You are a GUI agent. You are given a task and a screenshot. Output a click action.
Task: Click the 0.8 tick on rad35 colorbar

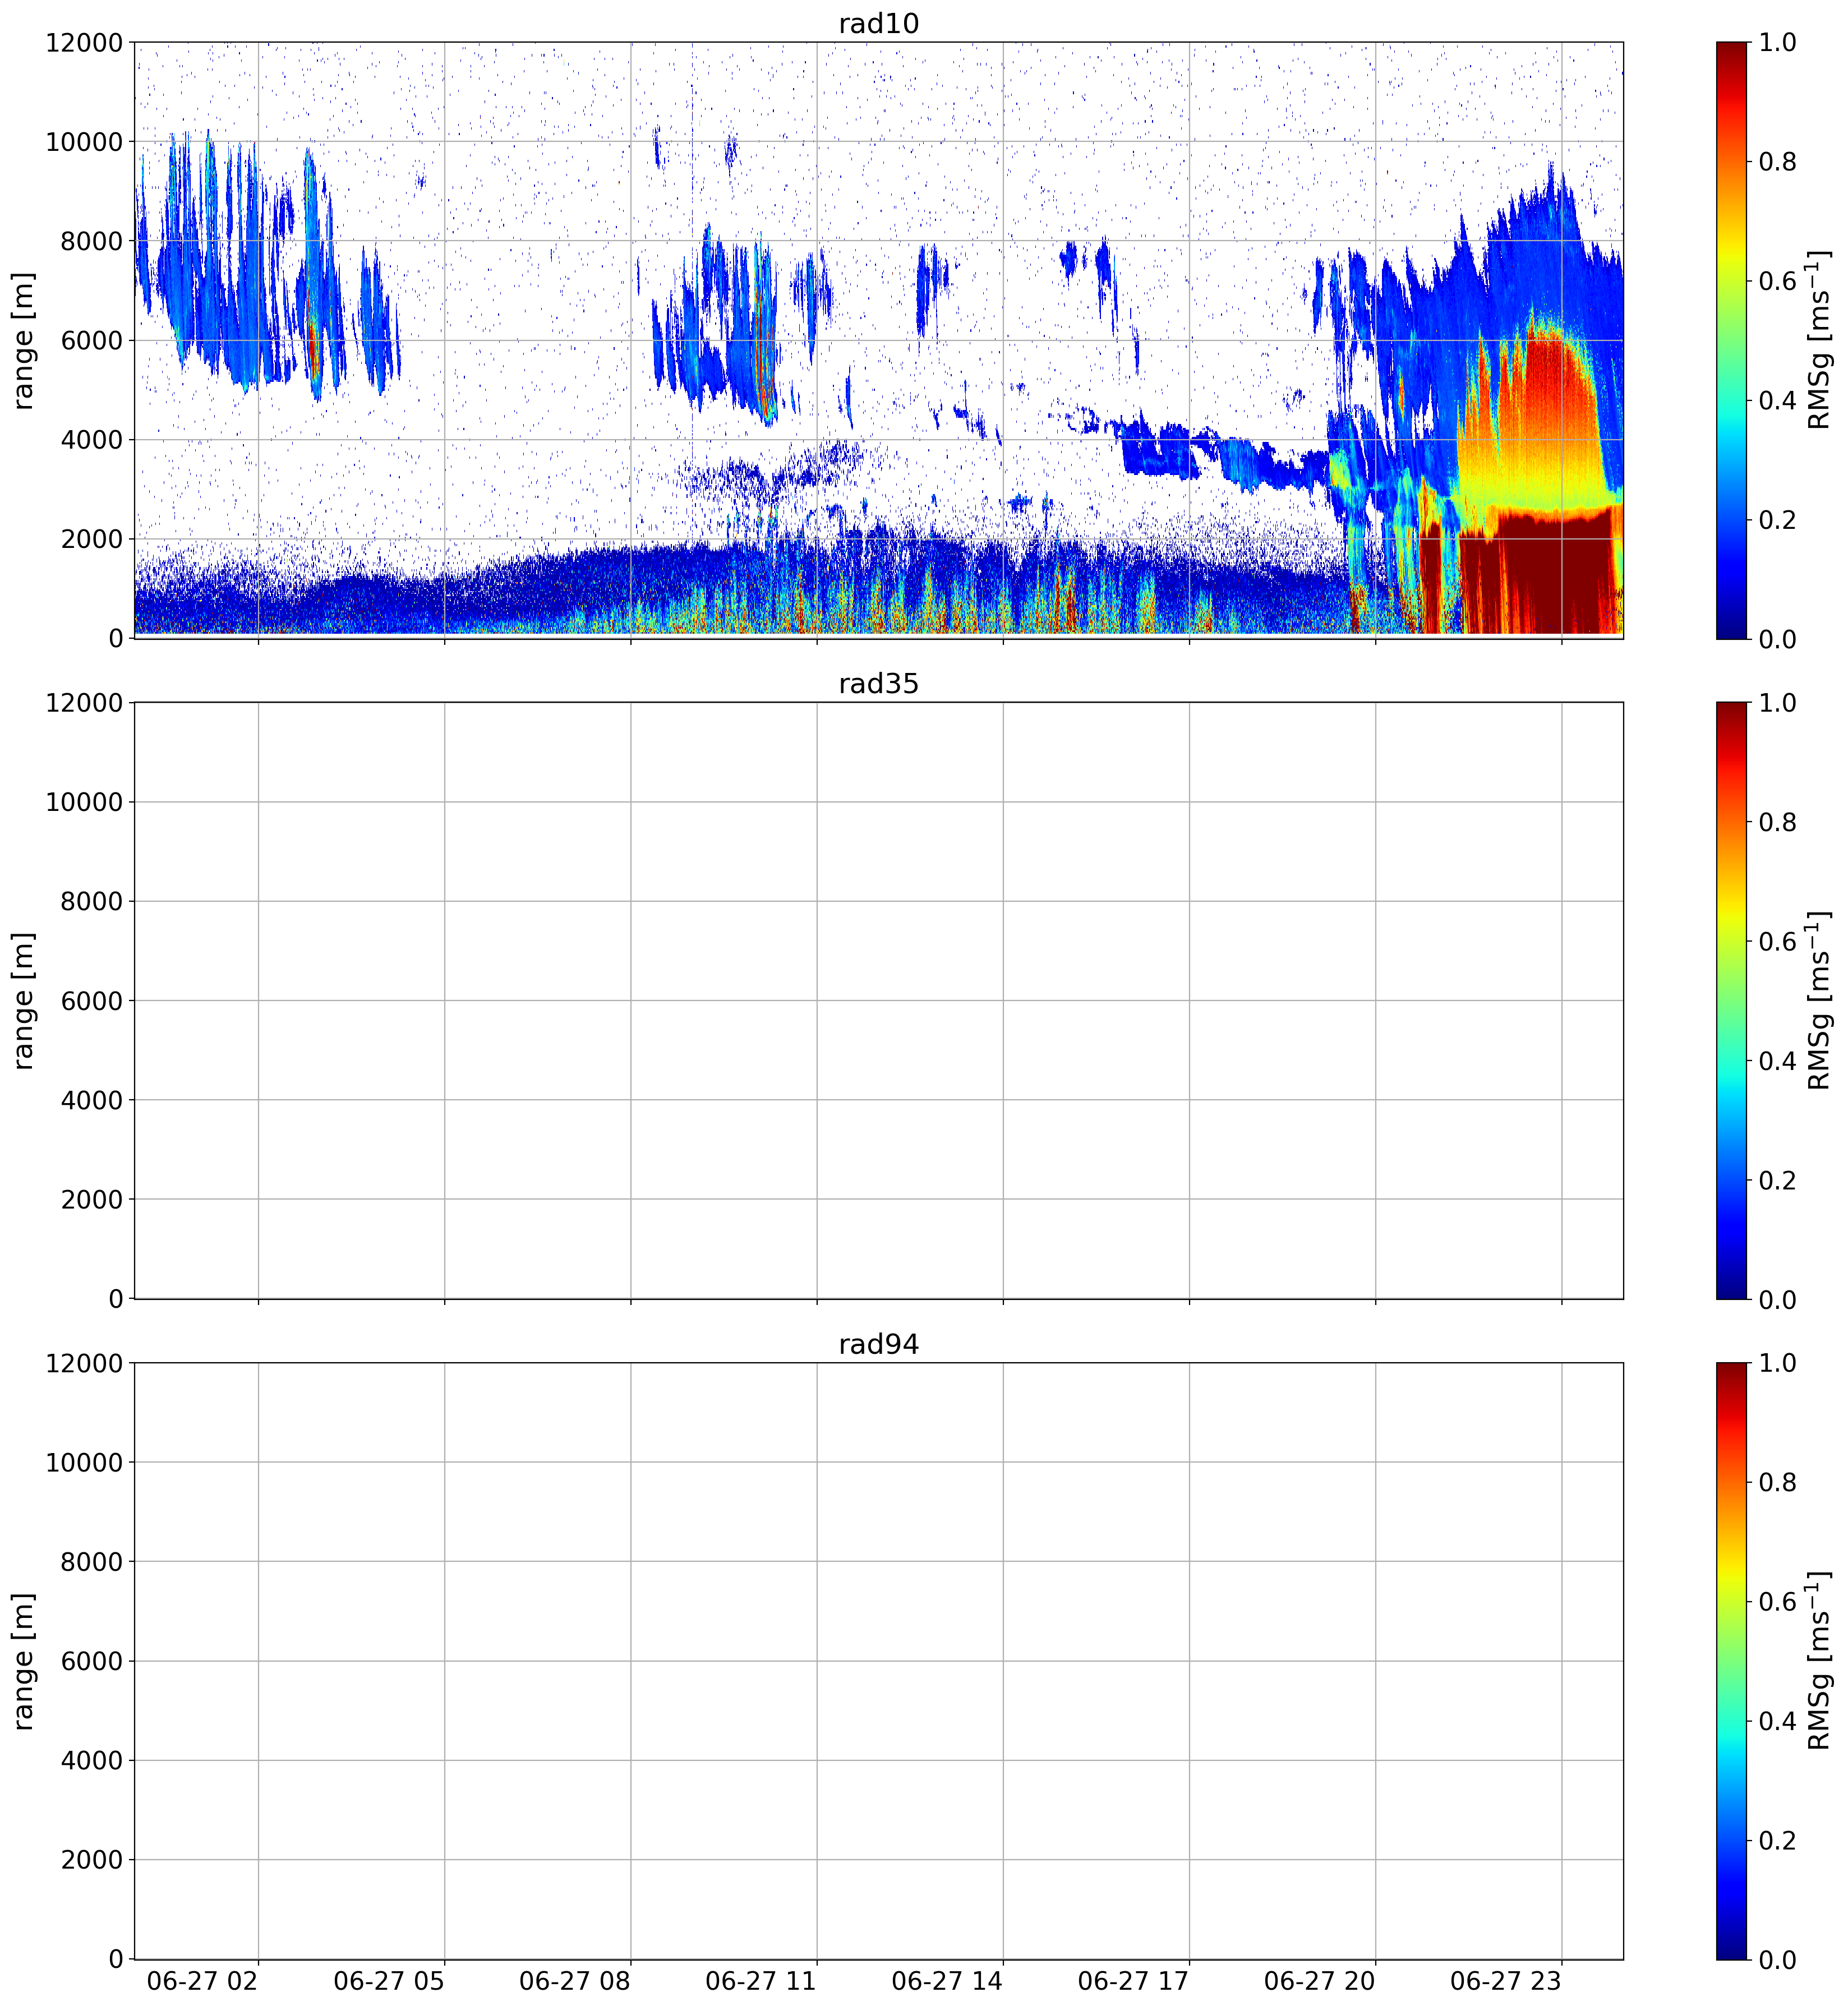1777,822
